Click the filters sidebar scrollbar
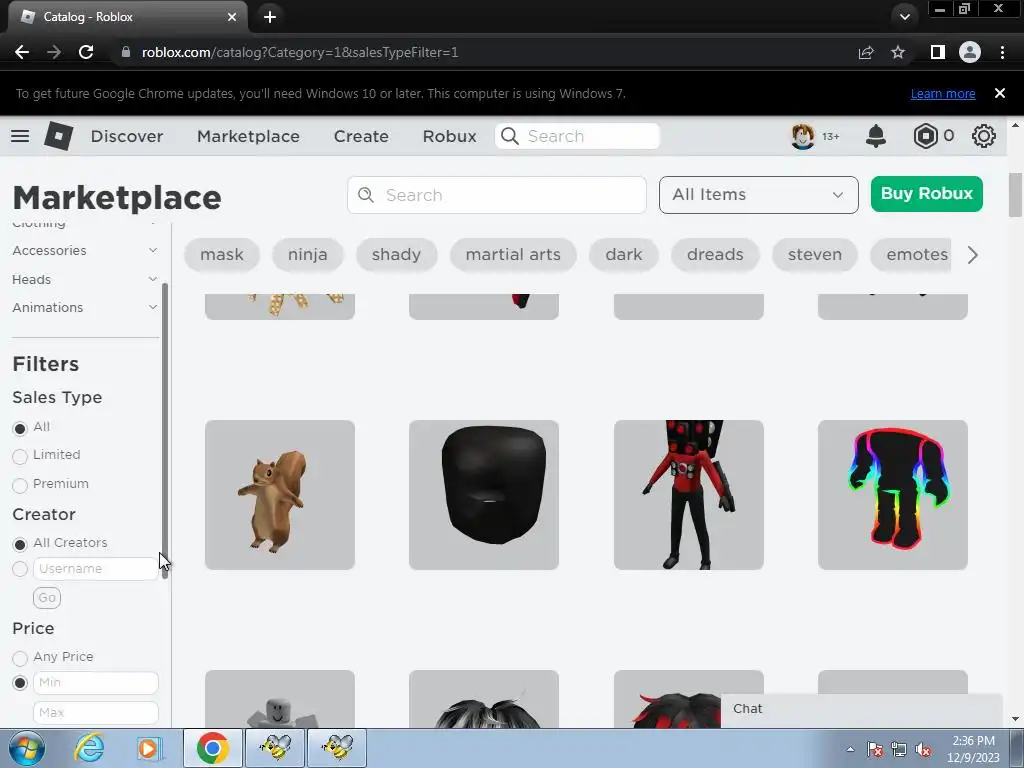This screenshot has height=768, width=1024. [165, 431]
